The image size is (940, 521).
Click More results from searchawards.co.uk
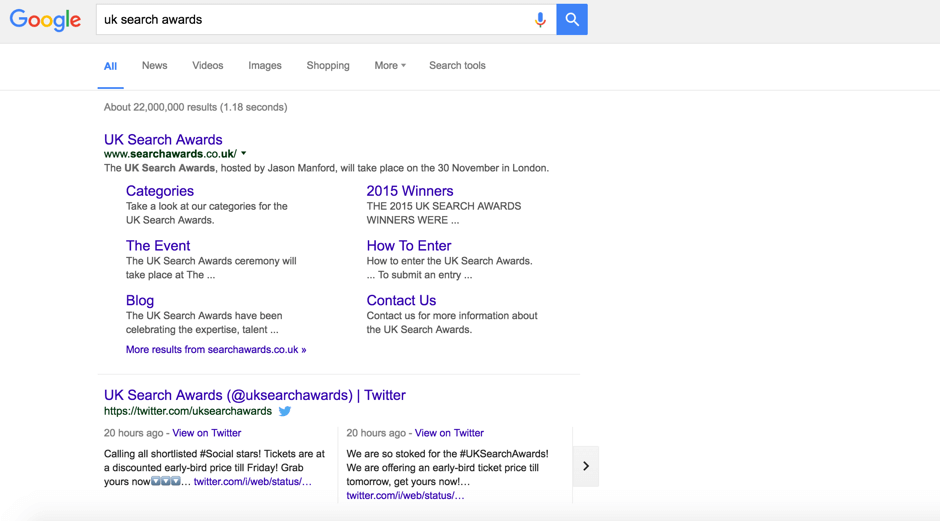click(216, 350)
